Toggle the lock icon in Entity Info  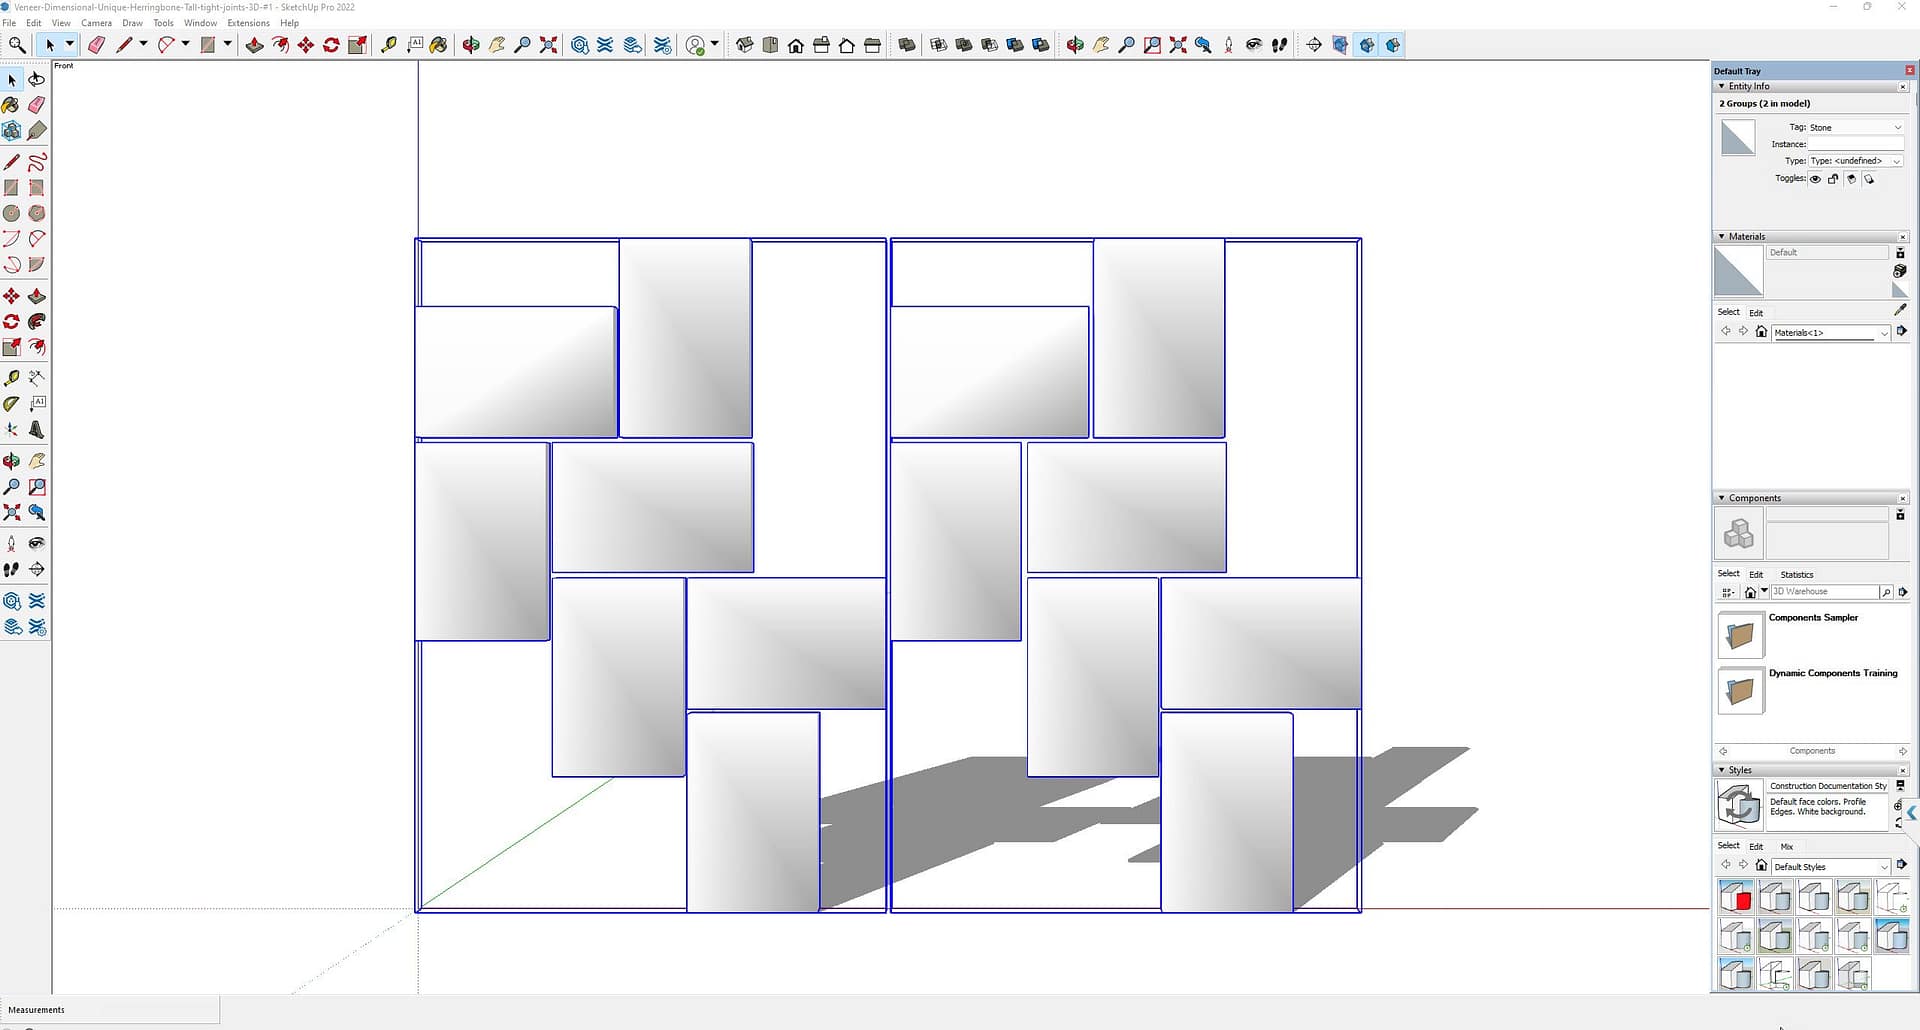(x=1833, y=179)
